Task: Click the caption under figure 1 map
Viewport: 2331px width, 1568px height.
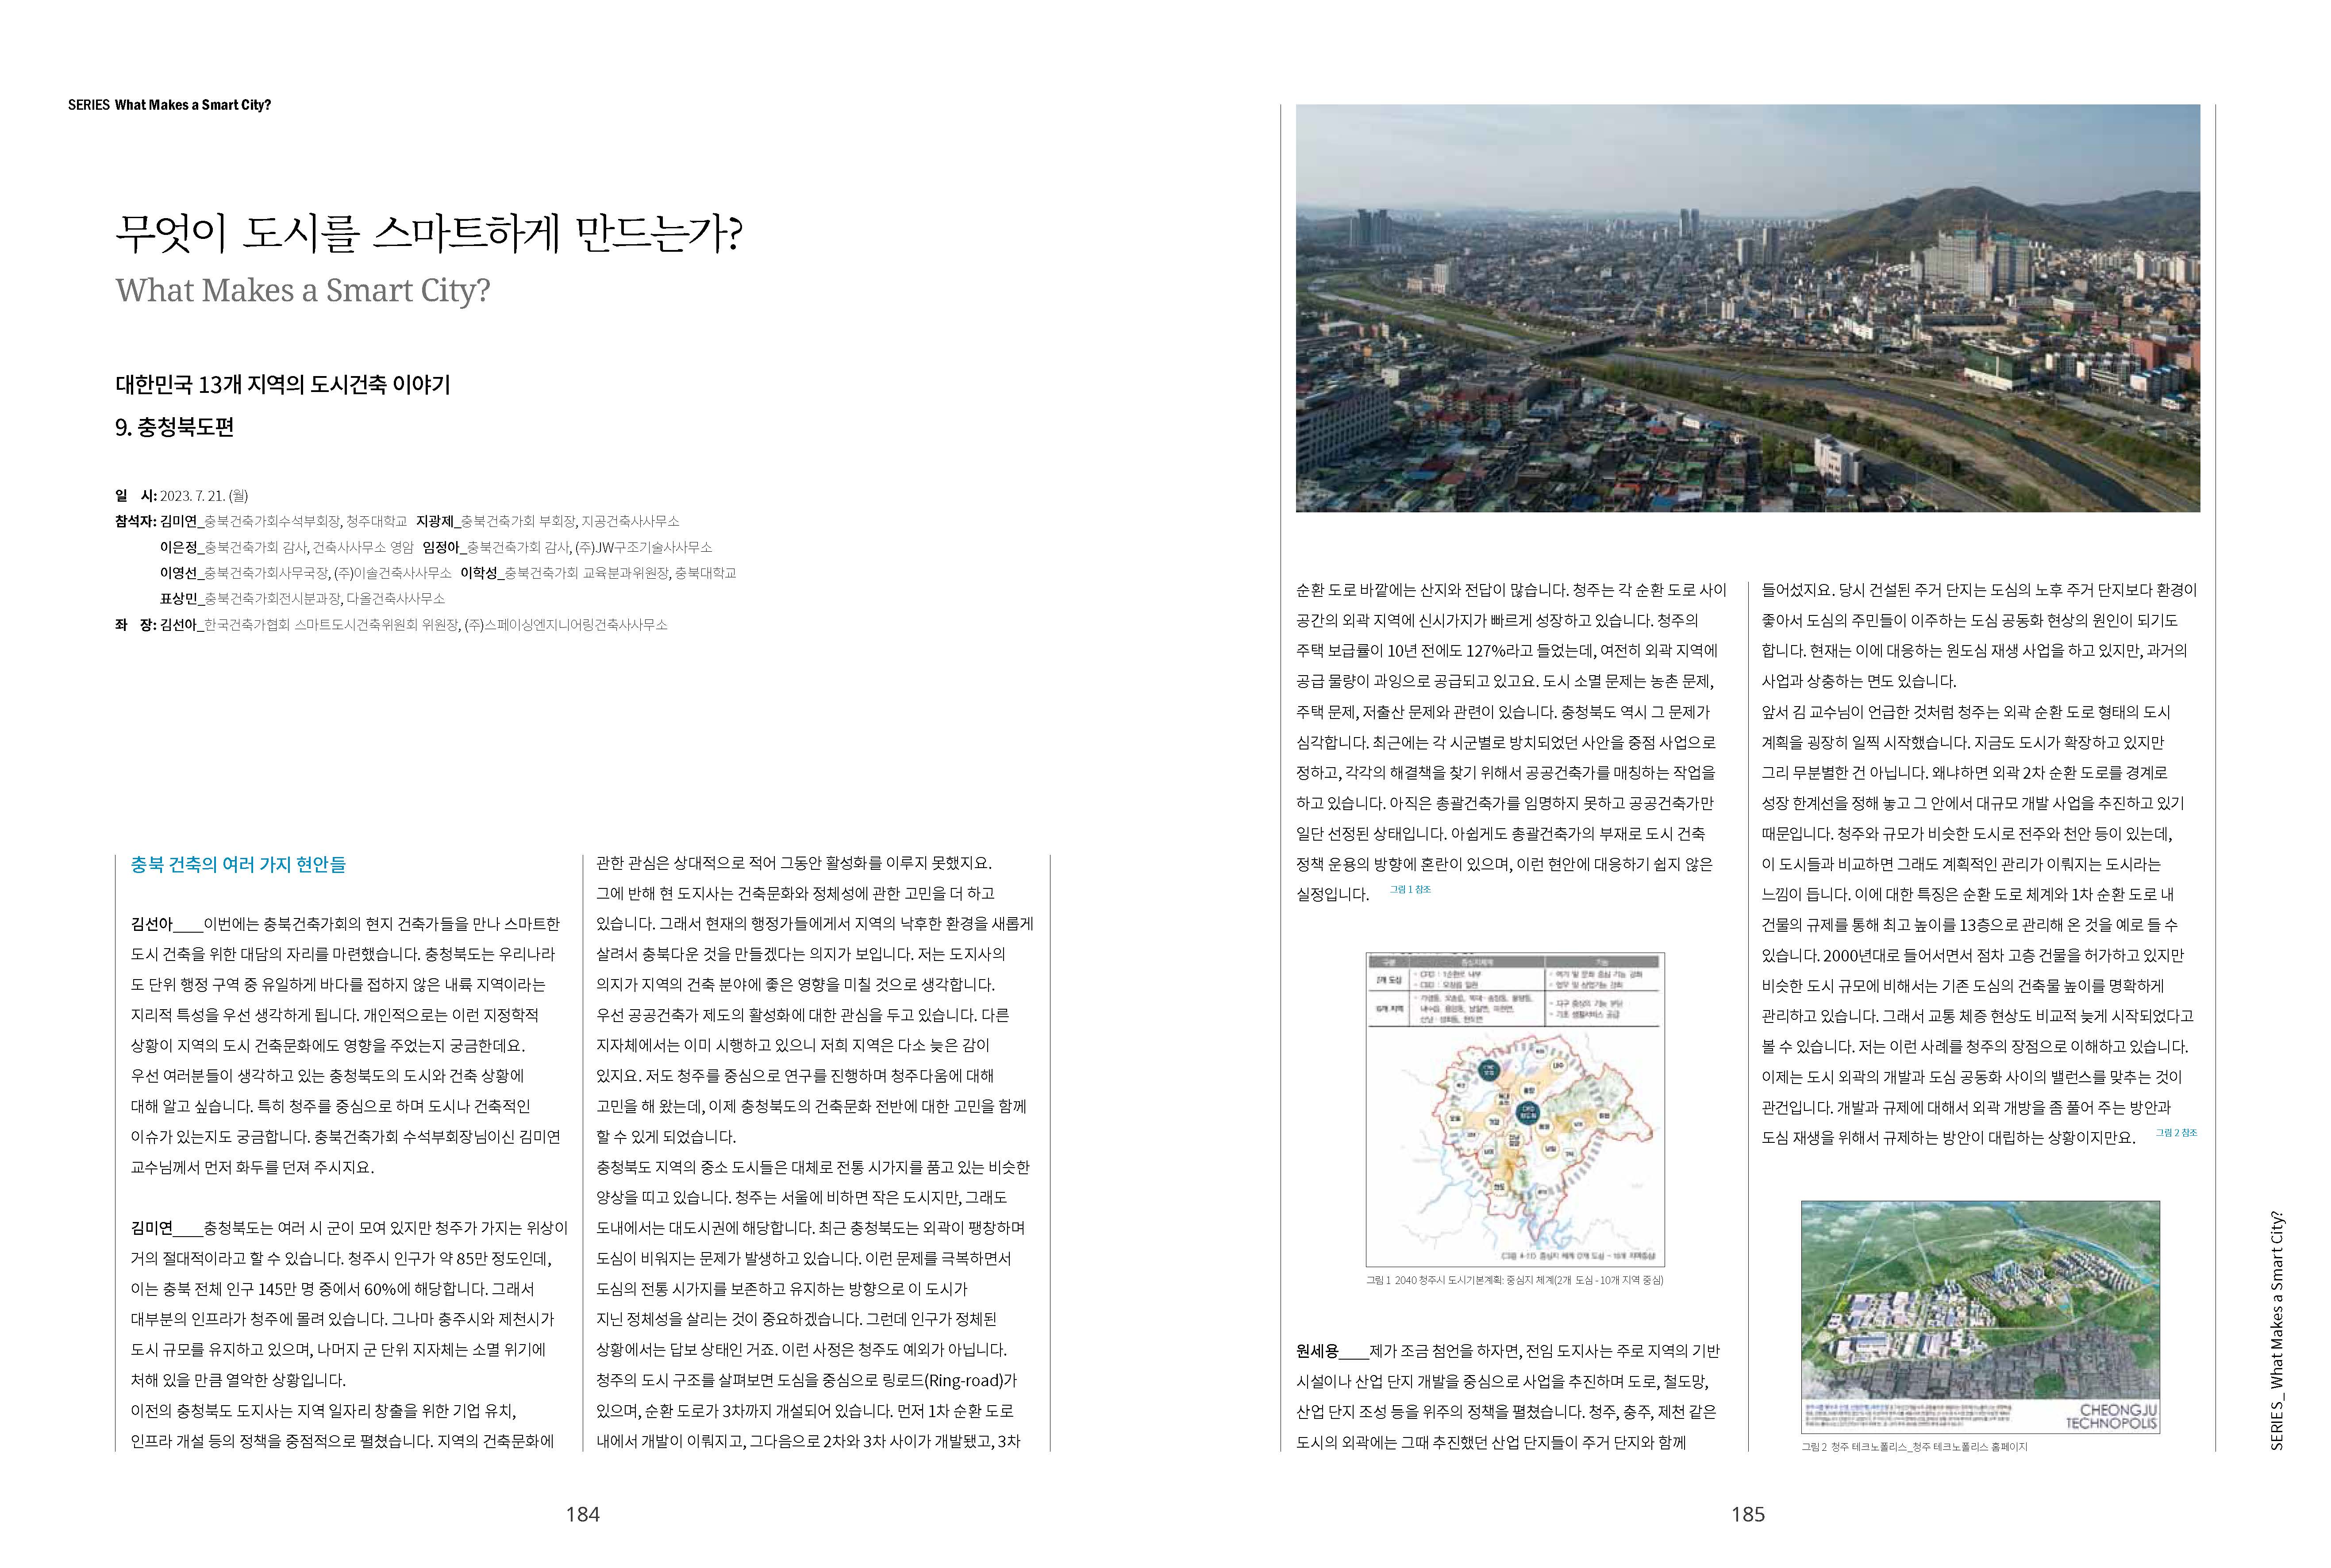Action: click(1514, 1280)
